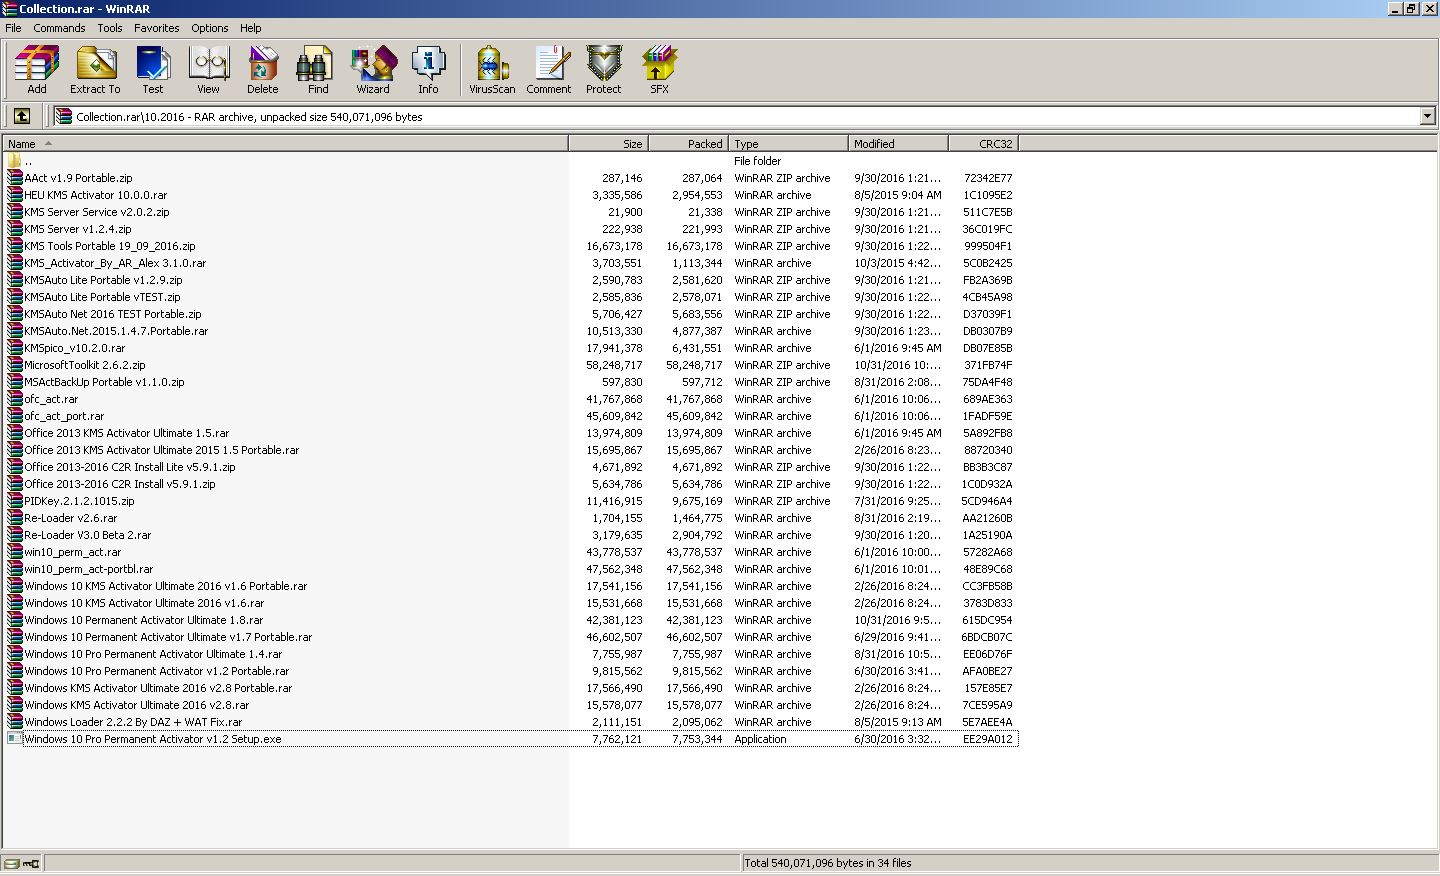Launch the Wizard tool
Viewport: 1440px width, 876px height.
[373, 69]
